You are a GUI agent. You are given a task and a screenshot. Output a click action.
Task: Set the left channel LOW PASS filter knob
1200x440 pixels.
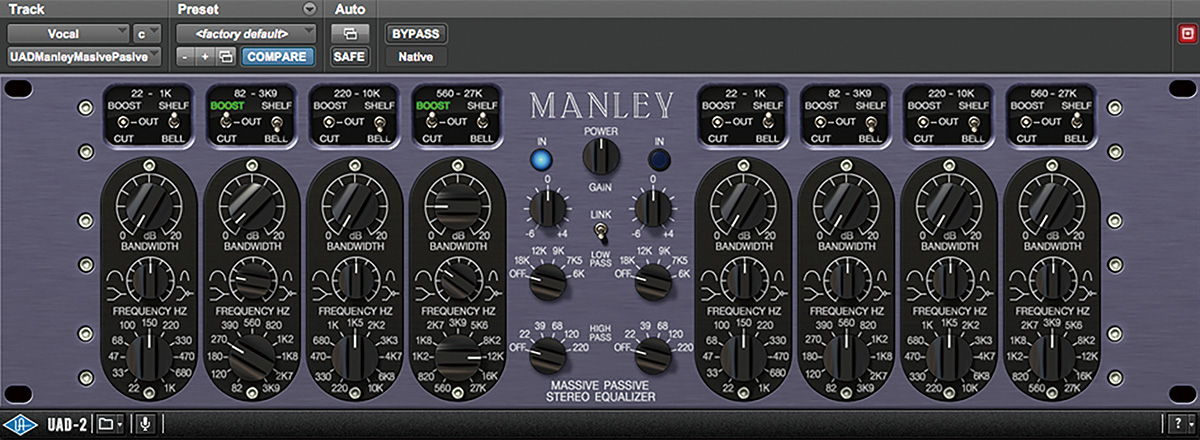546,281
